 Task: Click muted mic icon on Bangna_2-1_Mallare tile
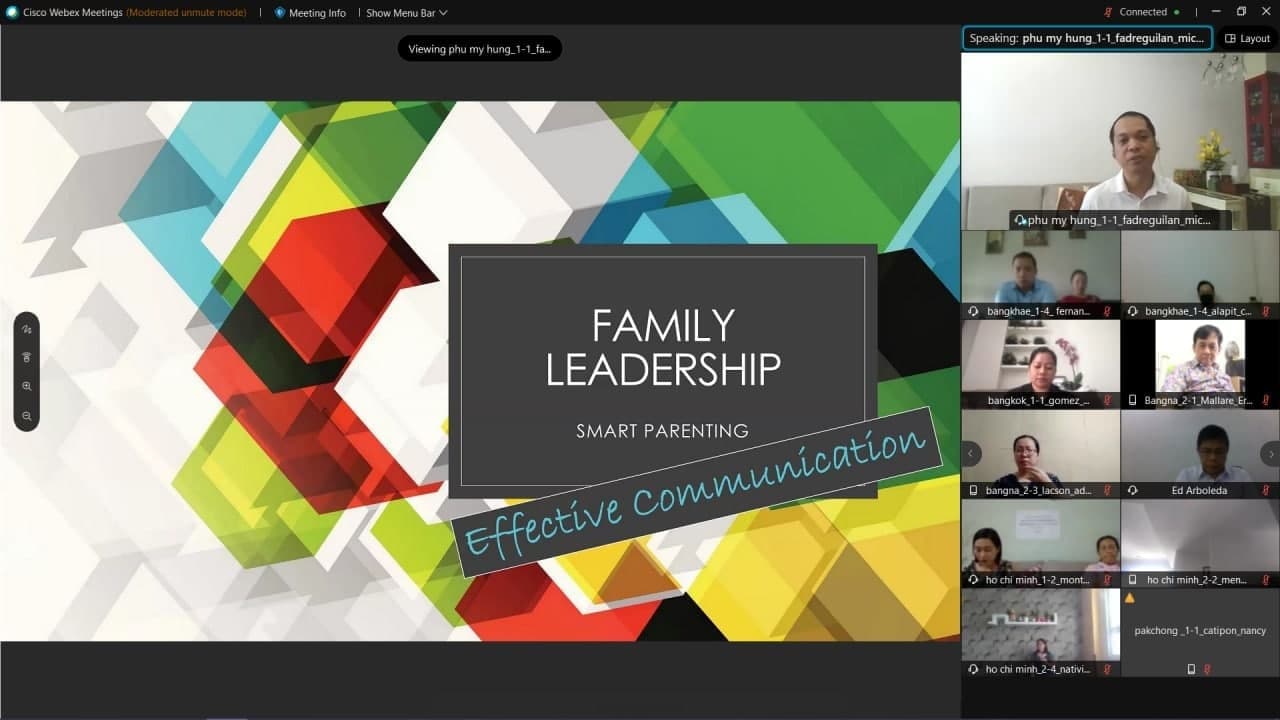[x=1265, y=400]
